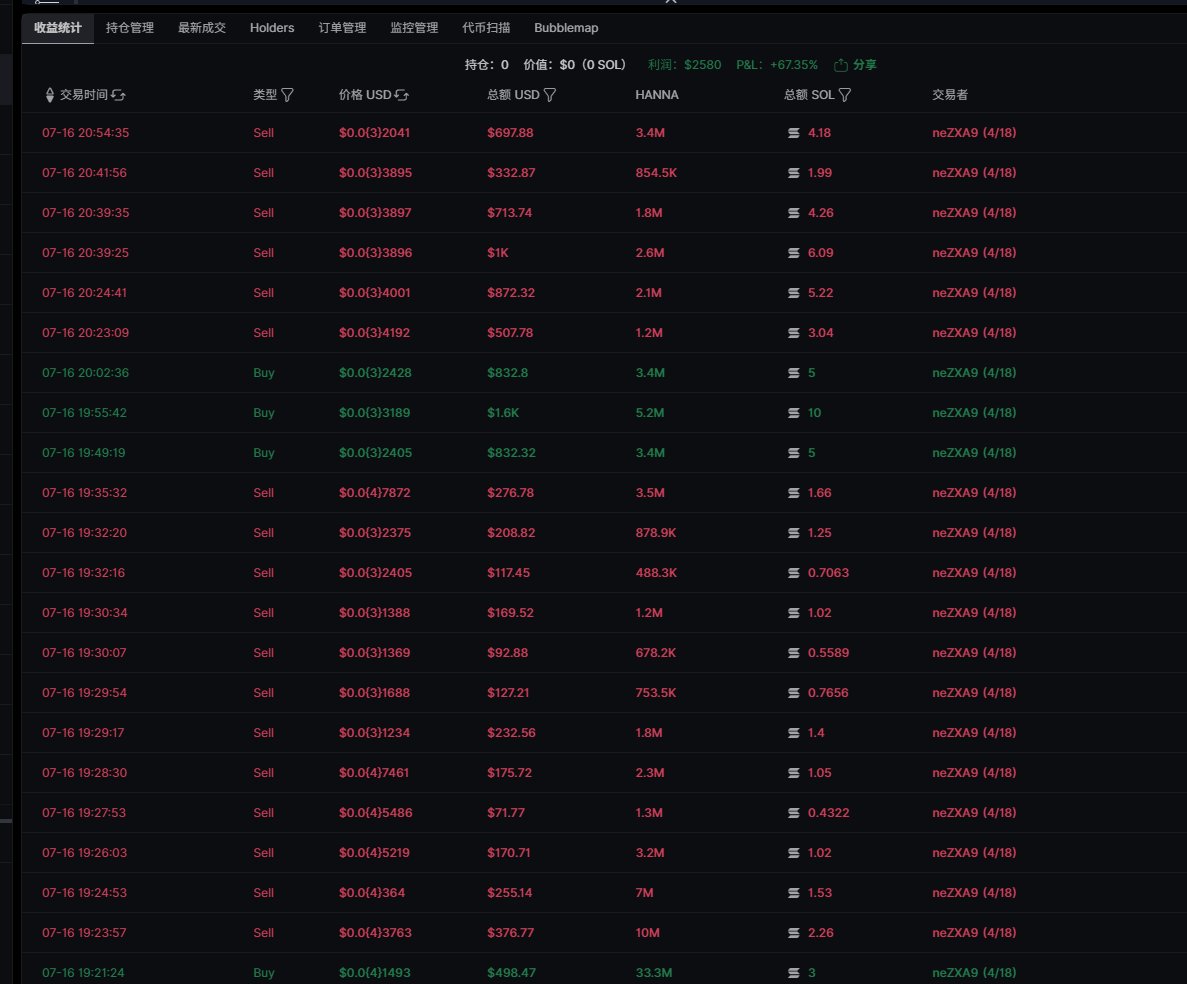This screenshot has width=1187, height=984.
Task: Click share icon beside P&L
Action: point(840,65)
